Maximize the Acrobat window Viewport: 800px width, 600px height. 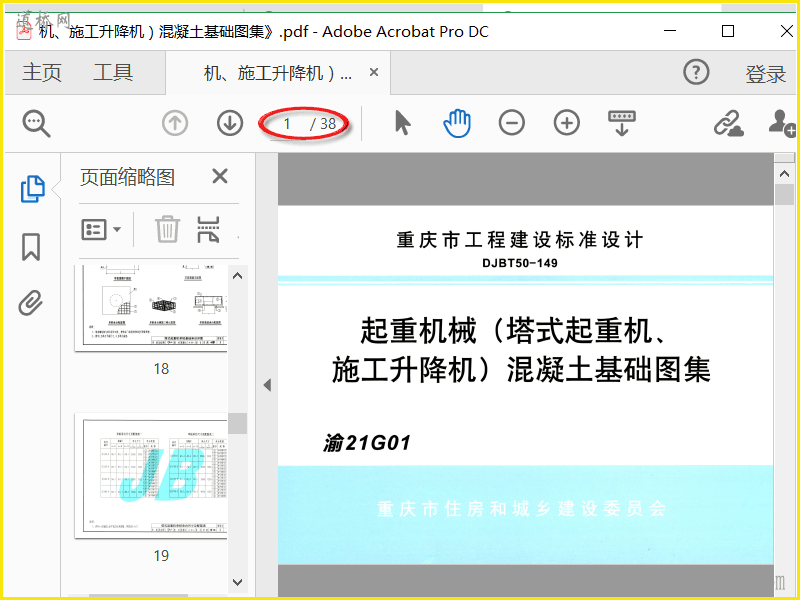728,31
